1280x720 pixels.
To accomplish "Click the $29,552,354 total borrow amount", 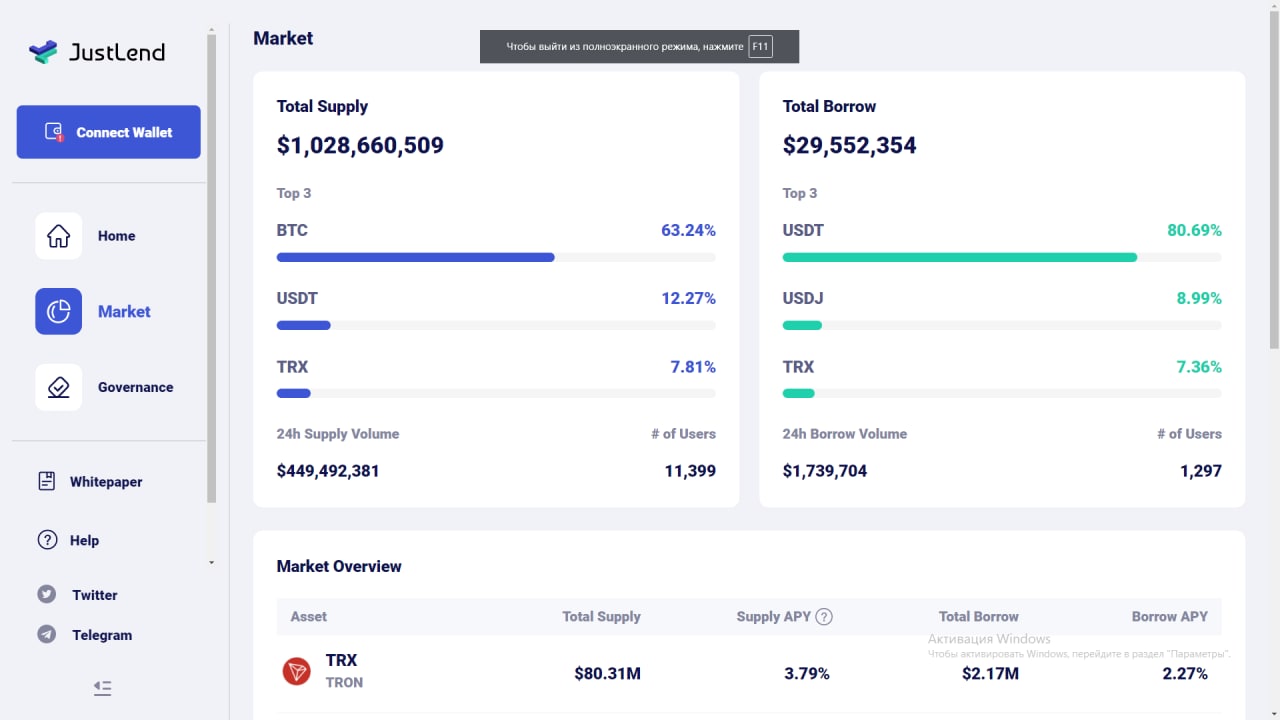I will (849, 145).
